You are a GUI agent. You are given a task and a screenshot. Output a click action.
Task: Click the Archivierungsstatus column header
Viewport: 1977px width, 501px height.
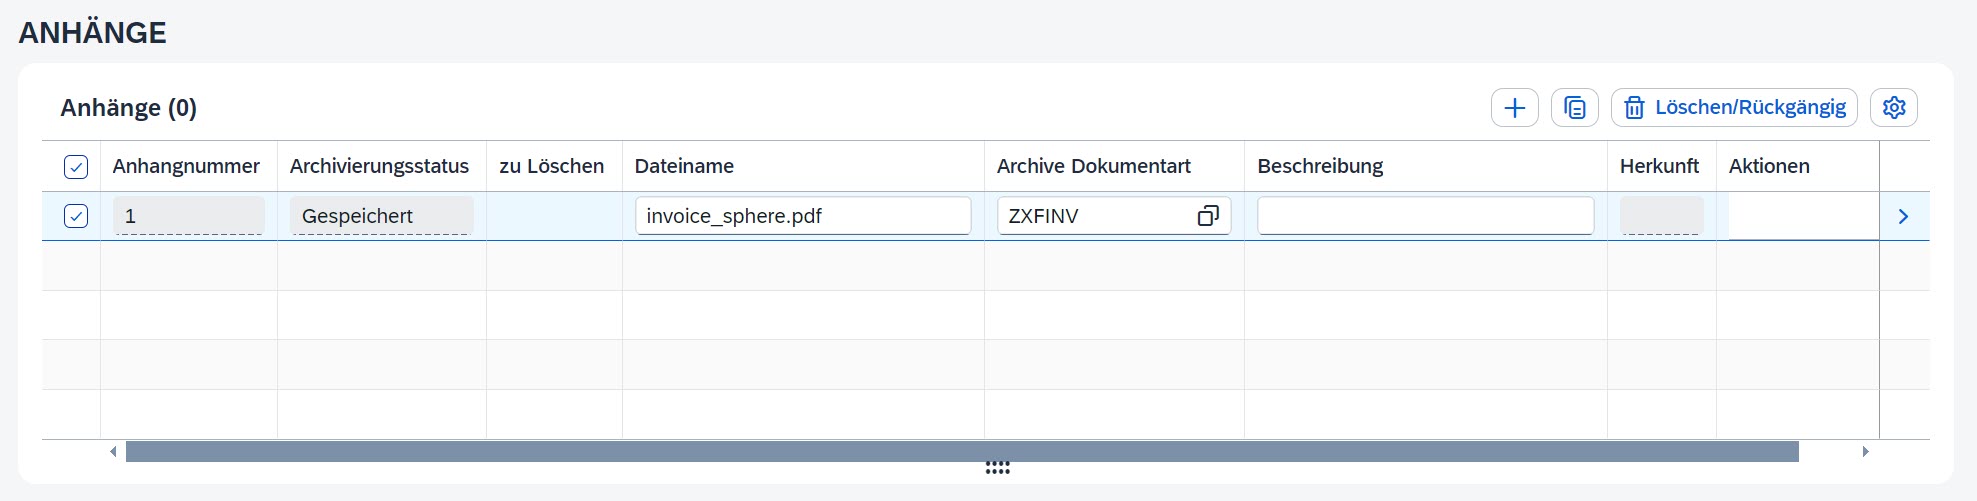point(379,167)
